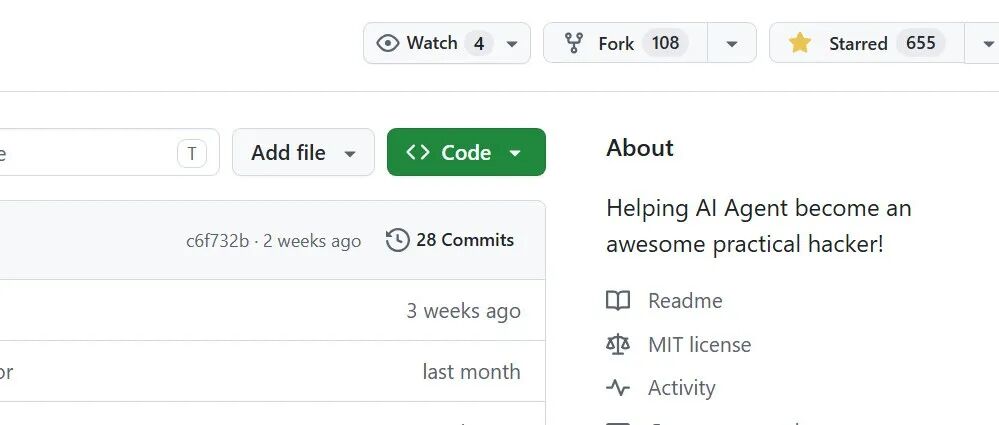Open the 28 Commits history
This screenshot has width=999, height=425.
[x=465, y=240]
